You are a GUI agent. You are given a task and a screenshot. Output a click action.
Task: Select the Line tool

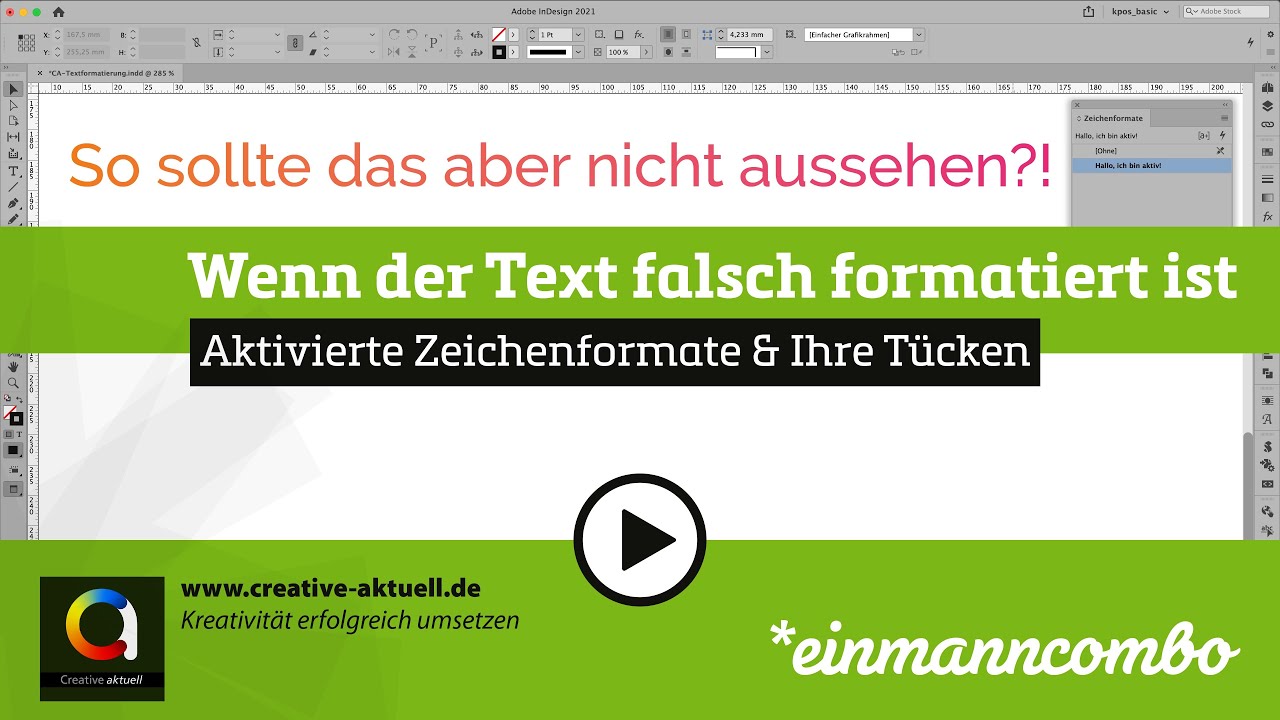click(x=13, y=187)
